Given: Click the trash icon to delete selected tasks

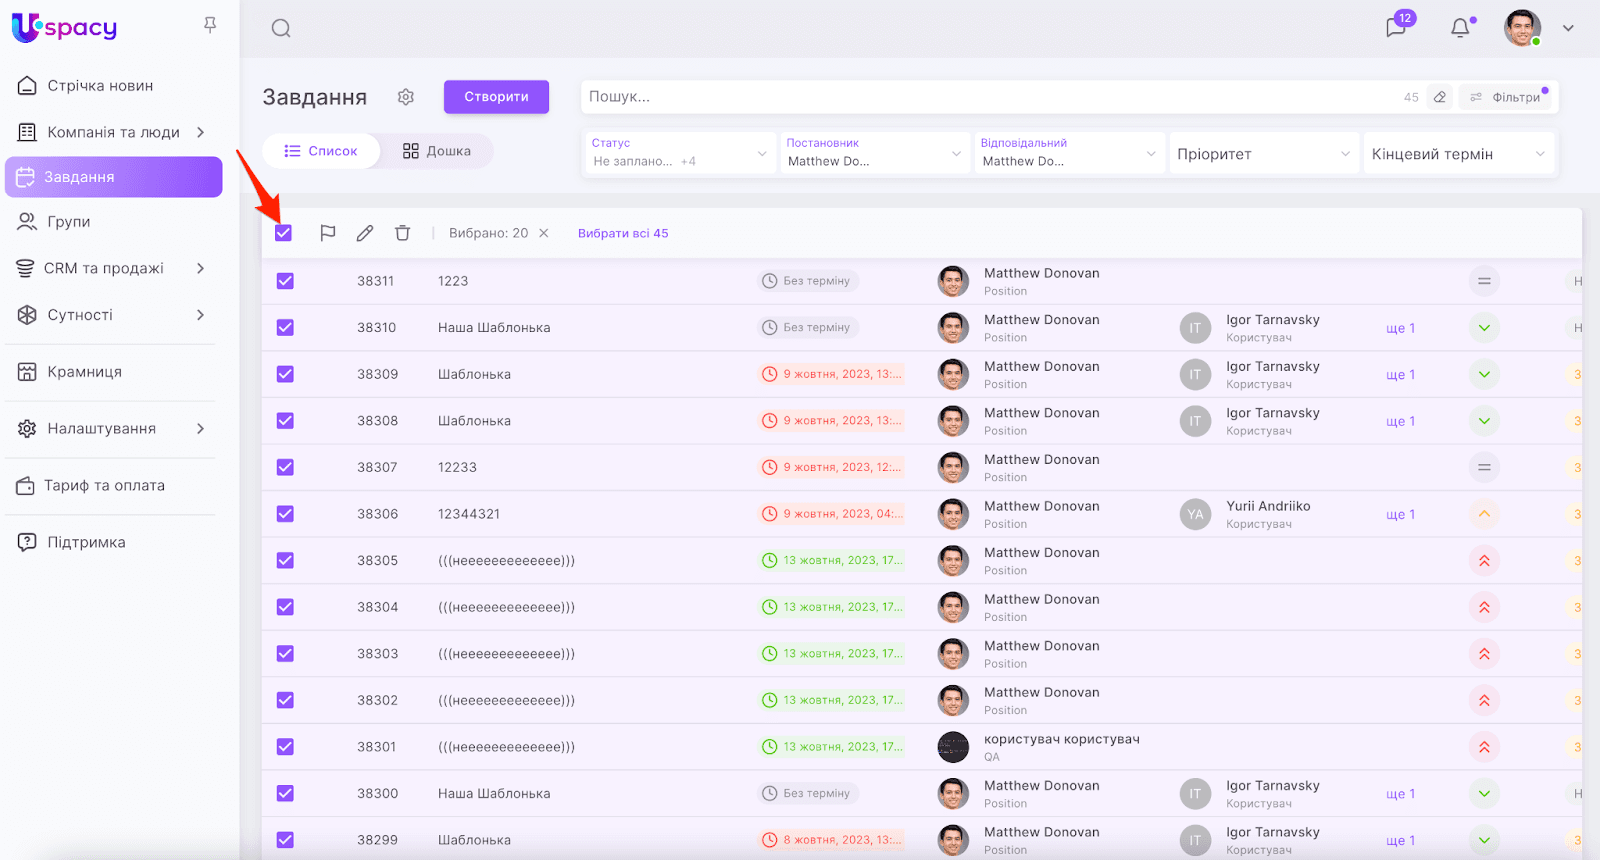Looking at the screenshot, I should [402, 233].
